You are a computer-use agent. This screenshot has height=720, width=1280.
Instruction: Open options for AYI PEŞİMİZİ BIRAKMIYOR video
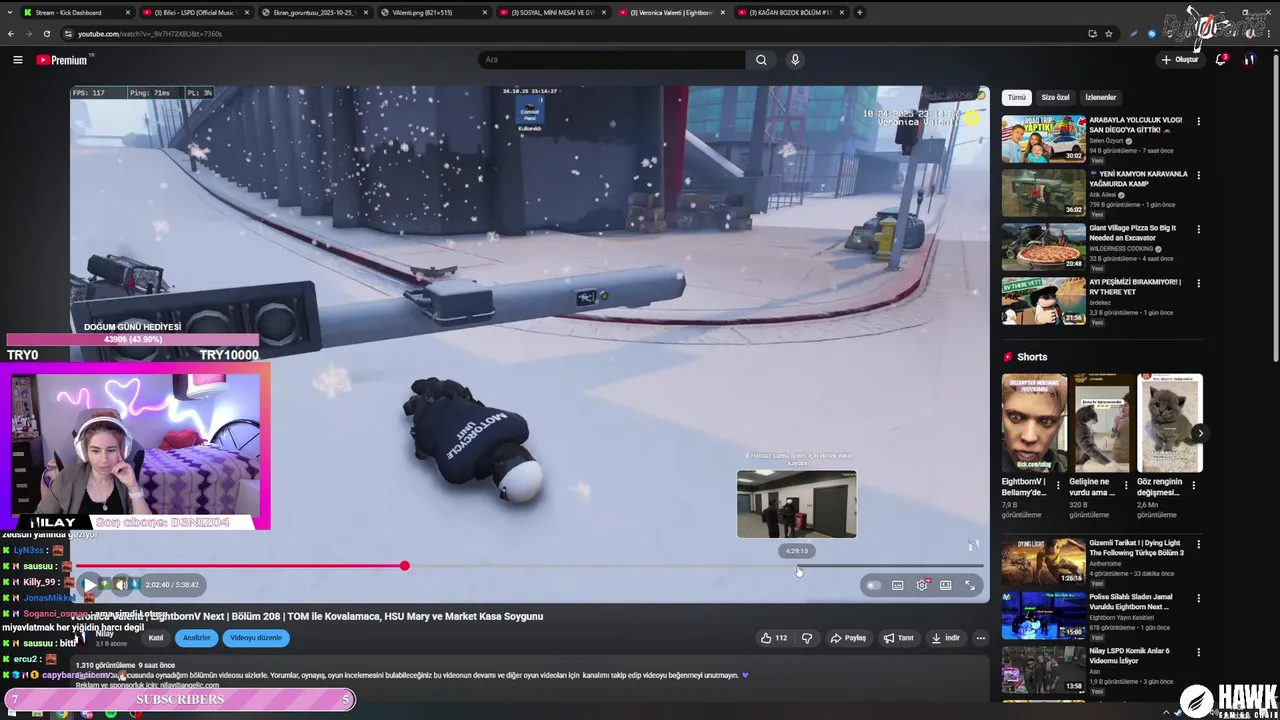pos(1198,284)
